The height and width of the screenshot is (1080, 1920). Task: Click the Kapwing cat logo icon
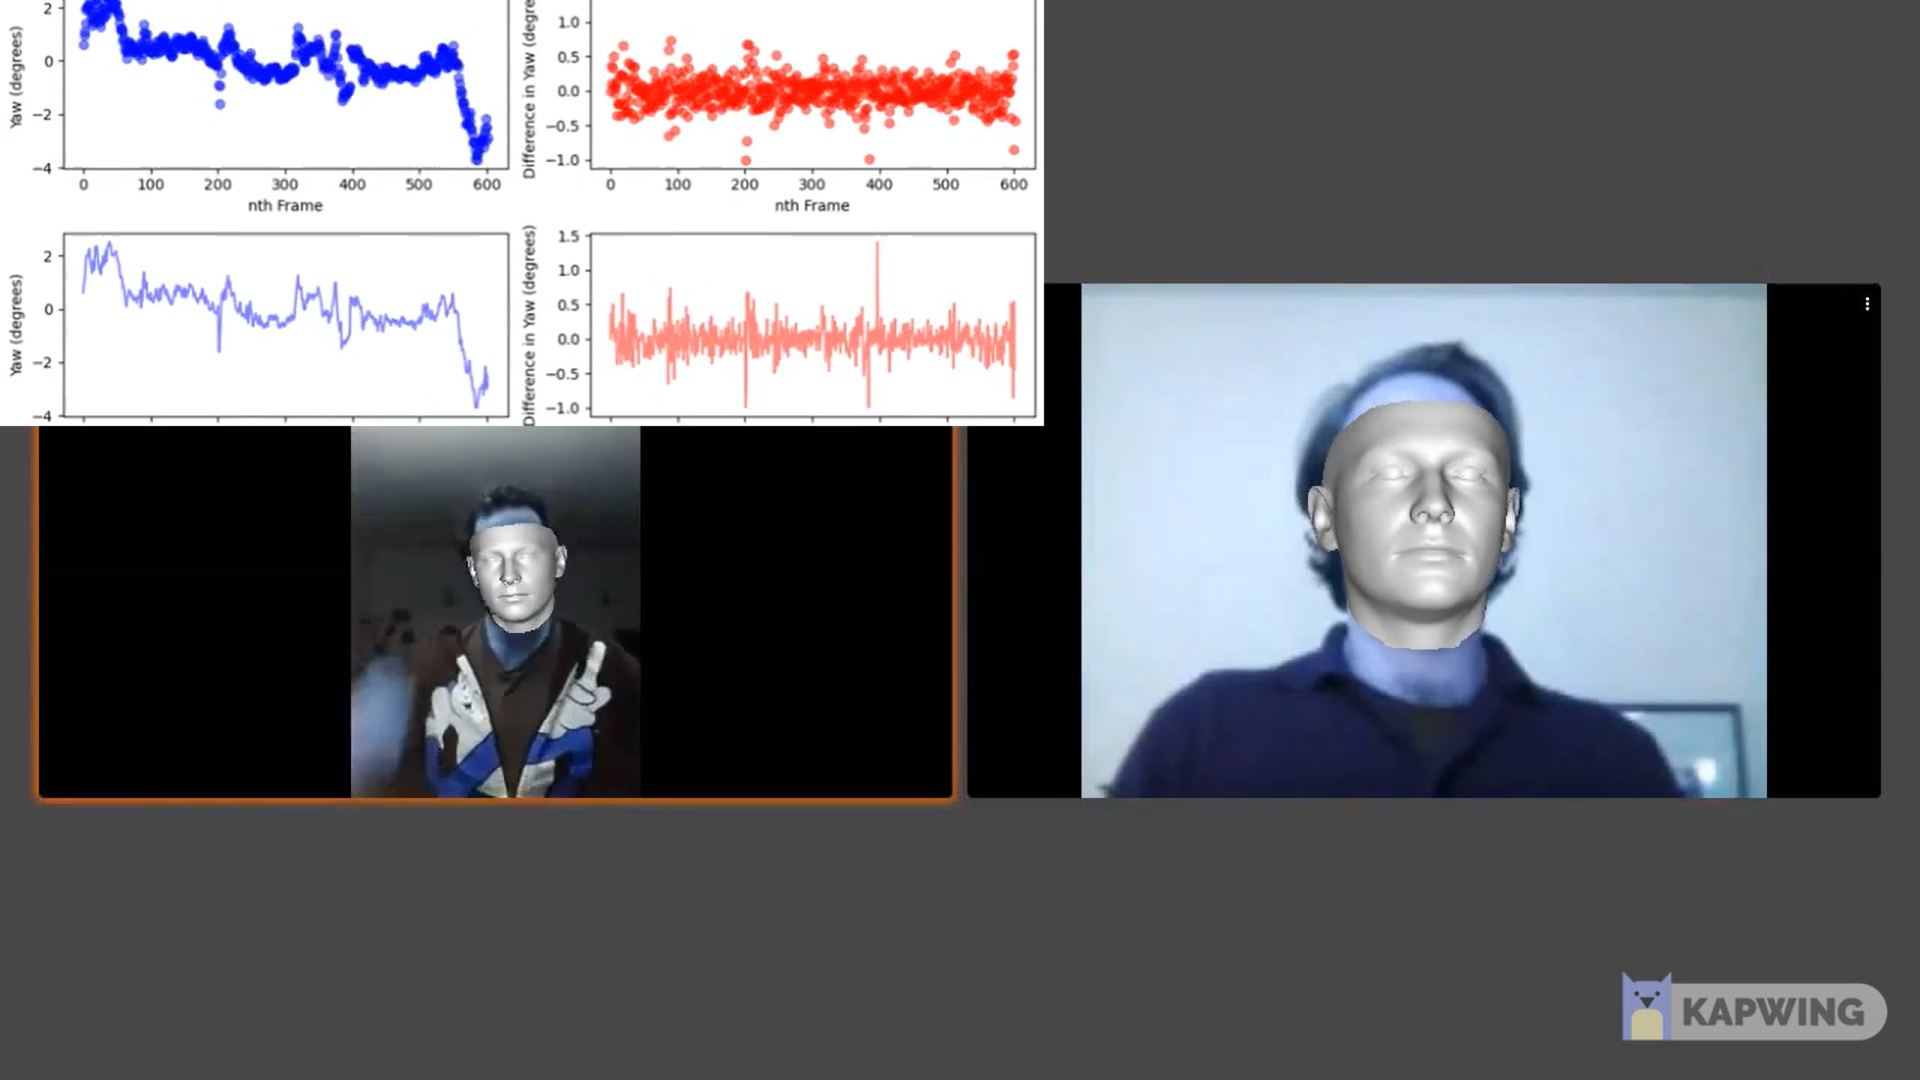tap(1645, 1008)
